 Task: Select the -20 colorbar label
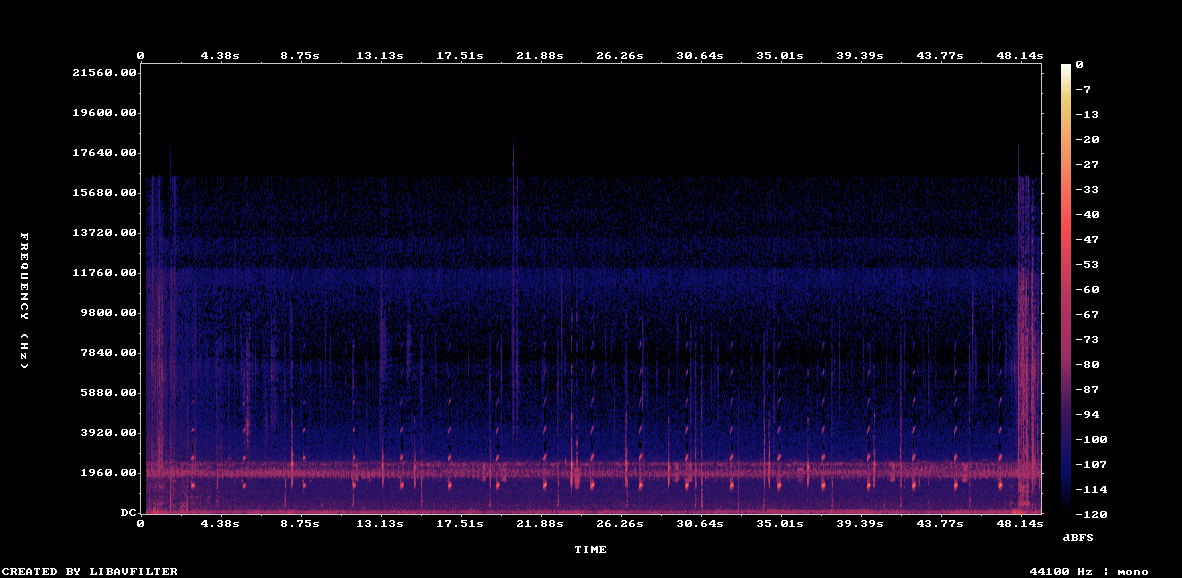[x=1086, y=139]
